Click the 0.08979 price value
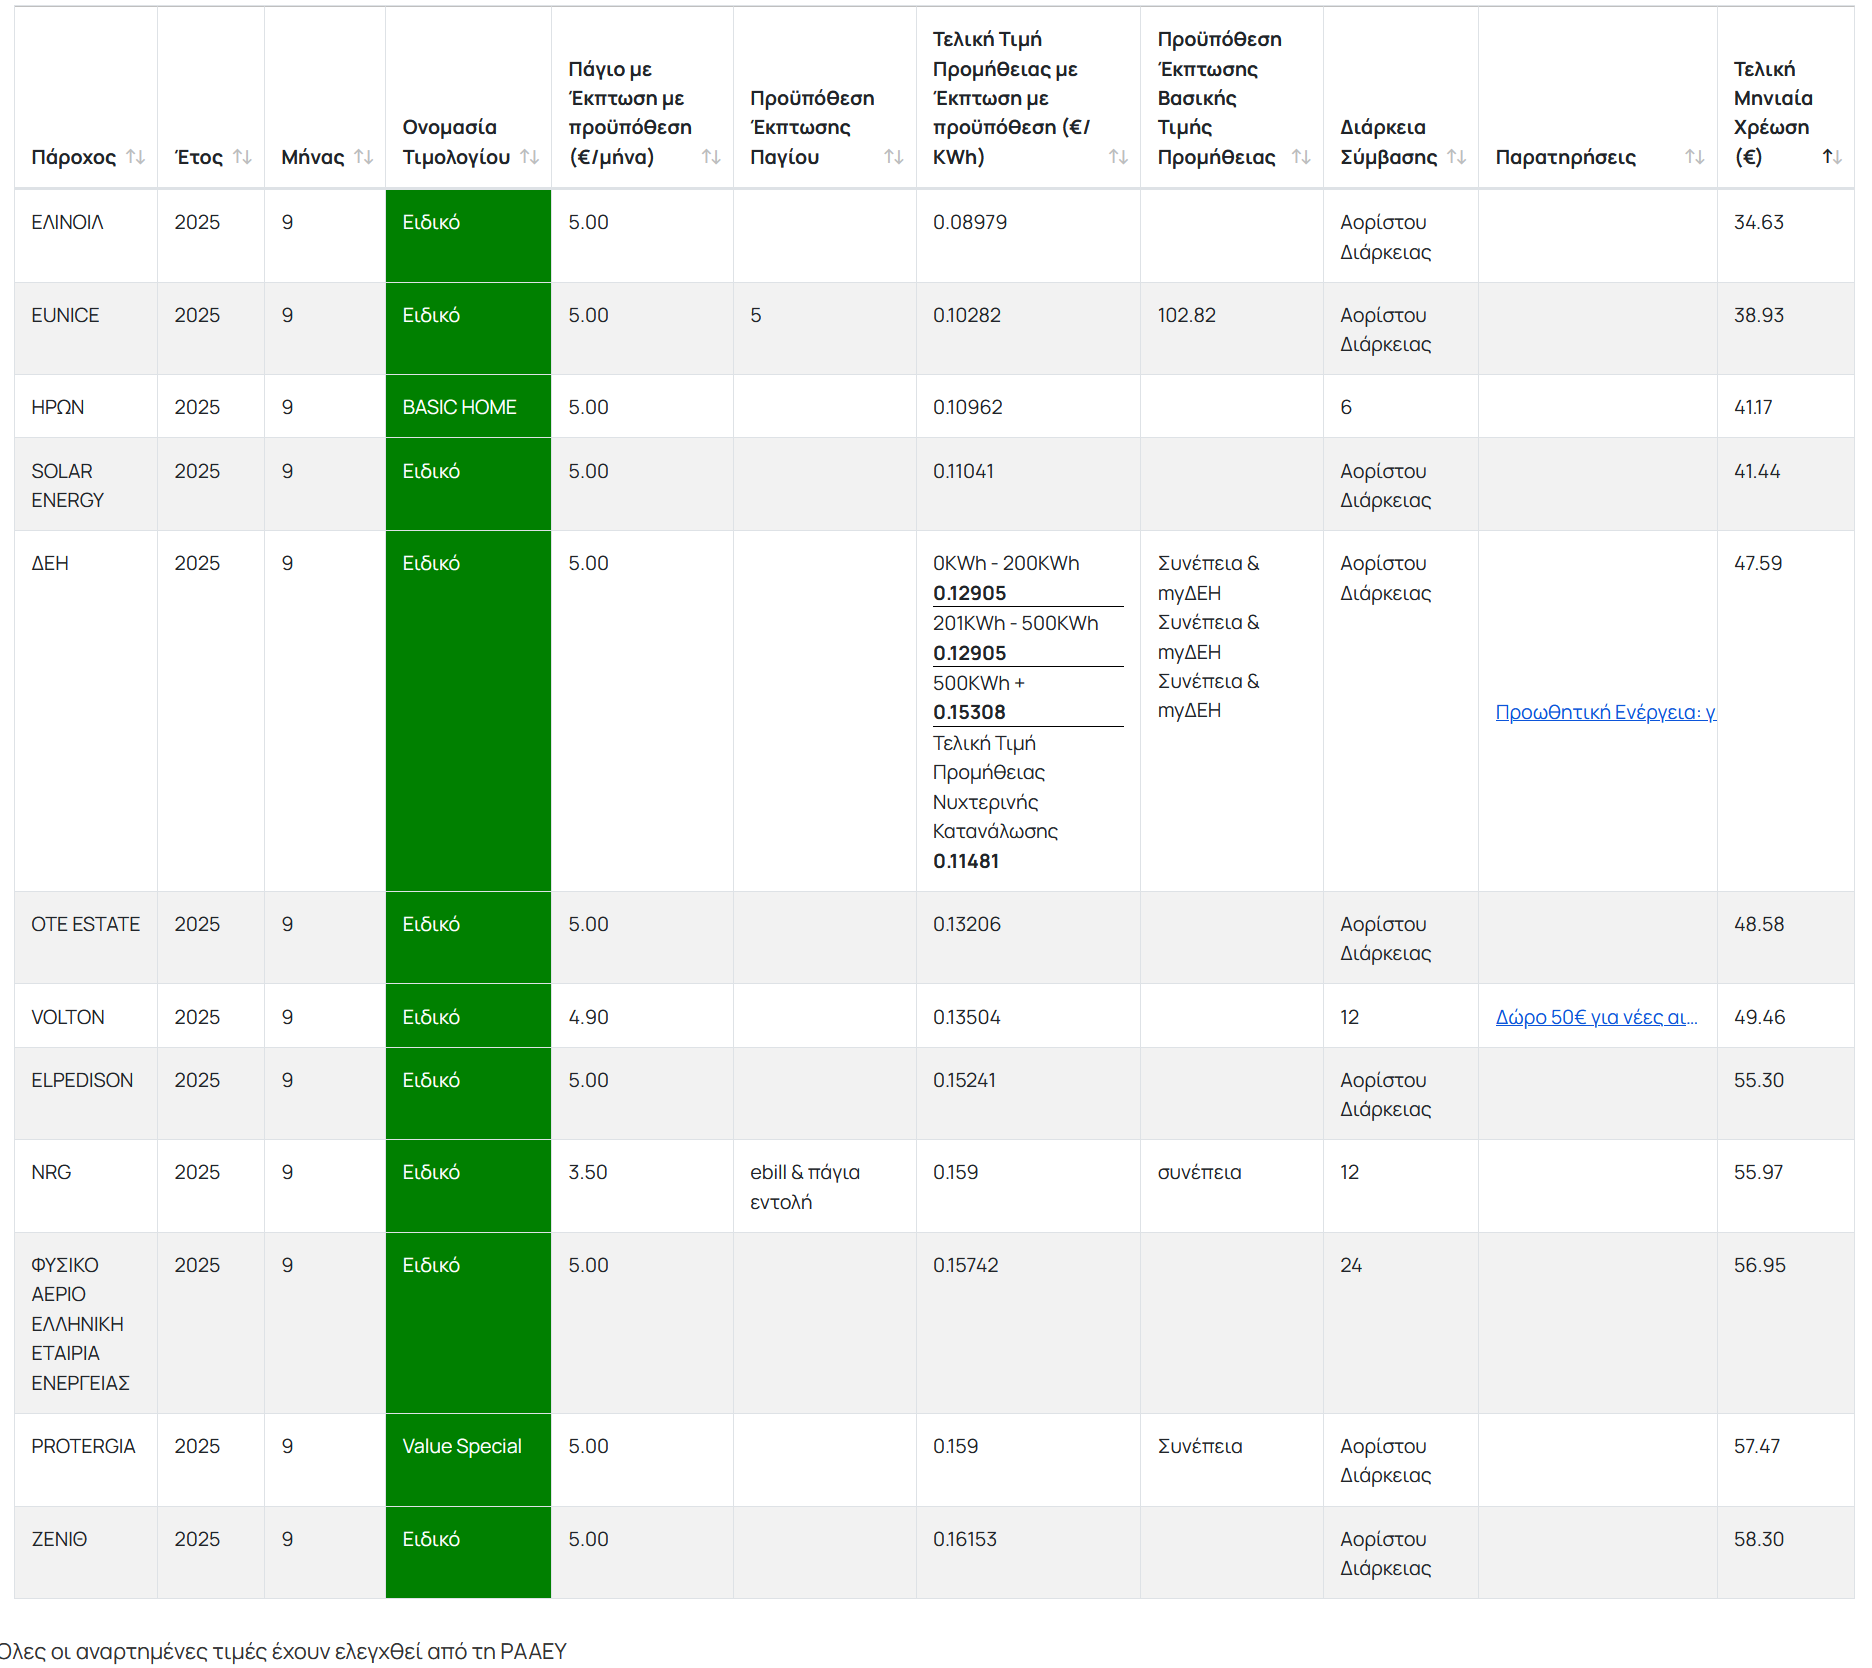Image resolution: width=1872 pixels, height=1668 pixels. pos(970,222)
